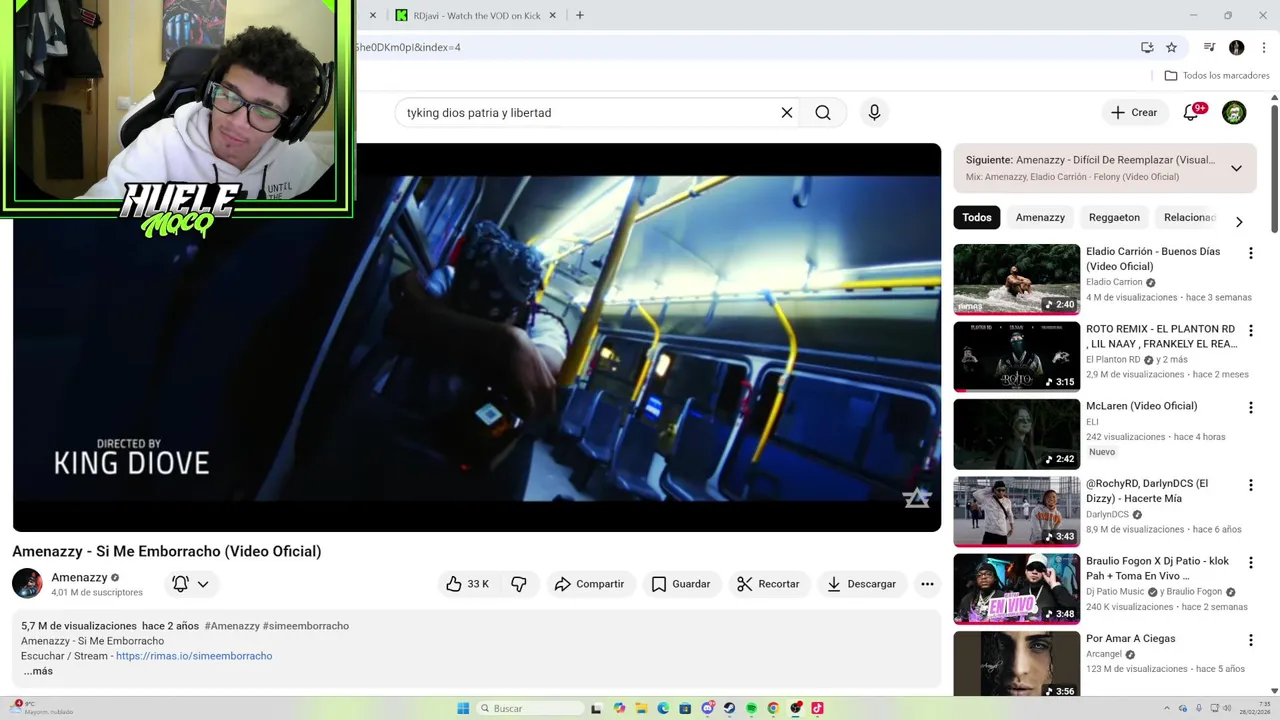1280x720 pixels.
Task: Open subscription notification bell dropdown
Action: pos(190,584)
